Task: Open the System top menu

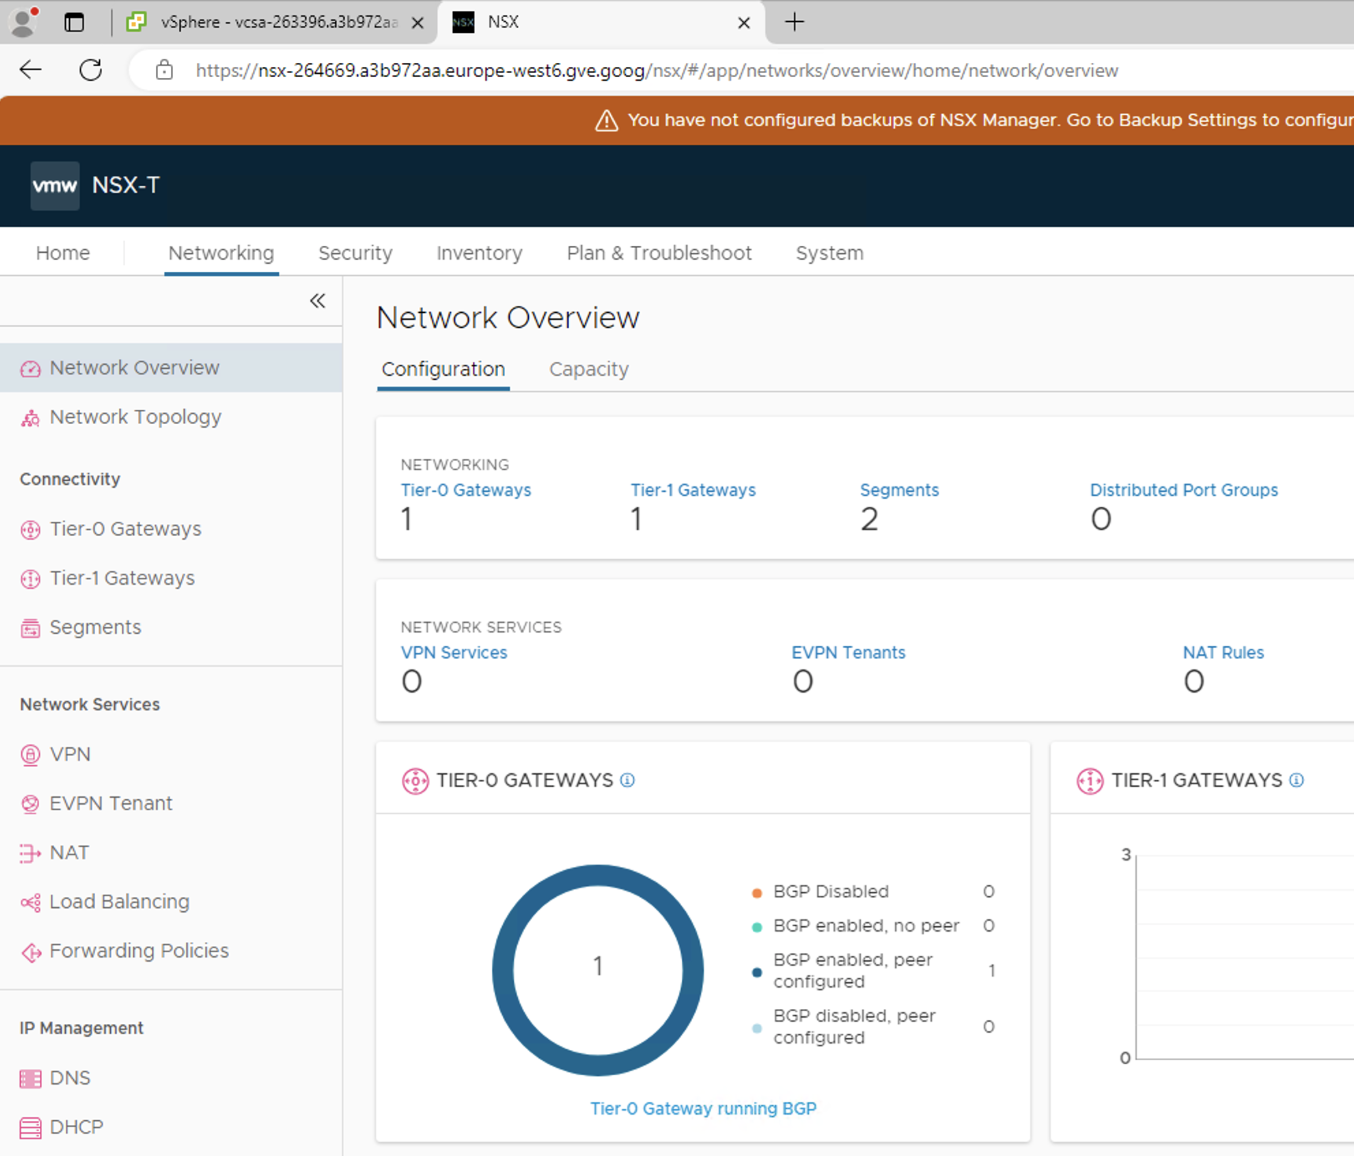Action: [830, 253]
